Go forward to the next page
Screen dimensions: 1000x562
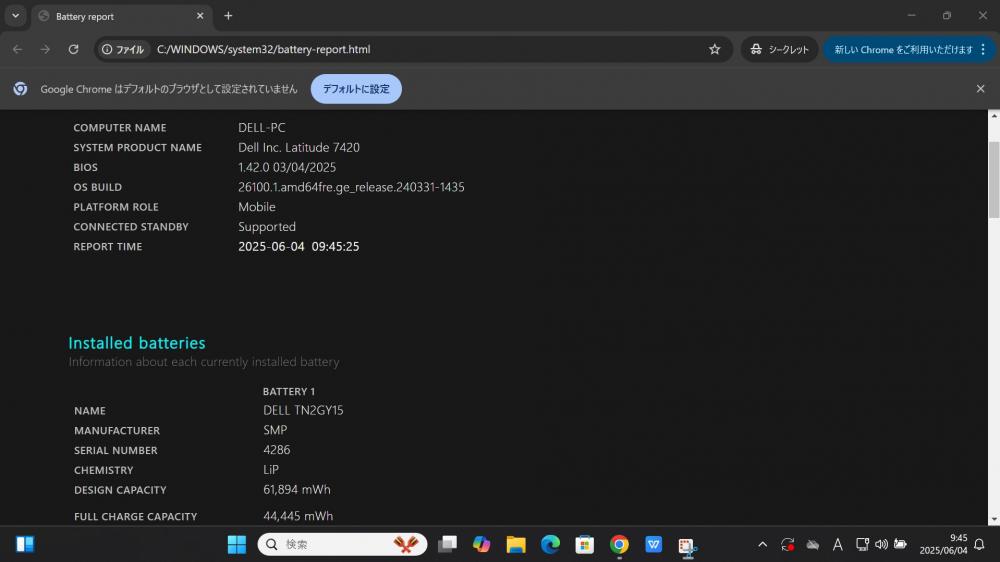tap(45, 49)
